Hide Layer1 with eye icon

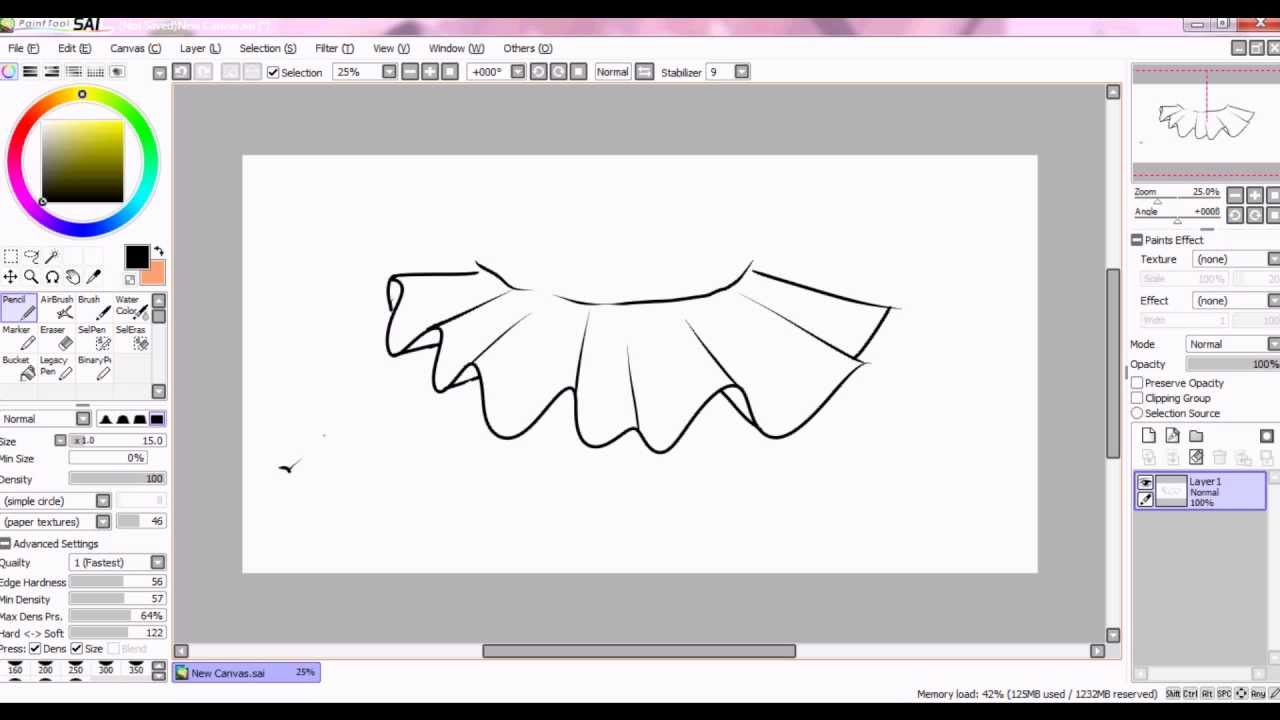tap(1146, 483)
